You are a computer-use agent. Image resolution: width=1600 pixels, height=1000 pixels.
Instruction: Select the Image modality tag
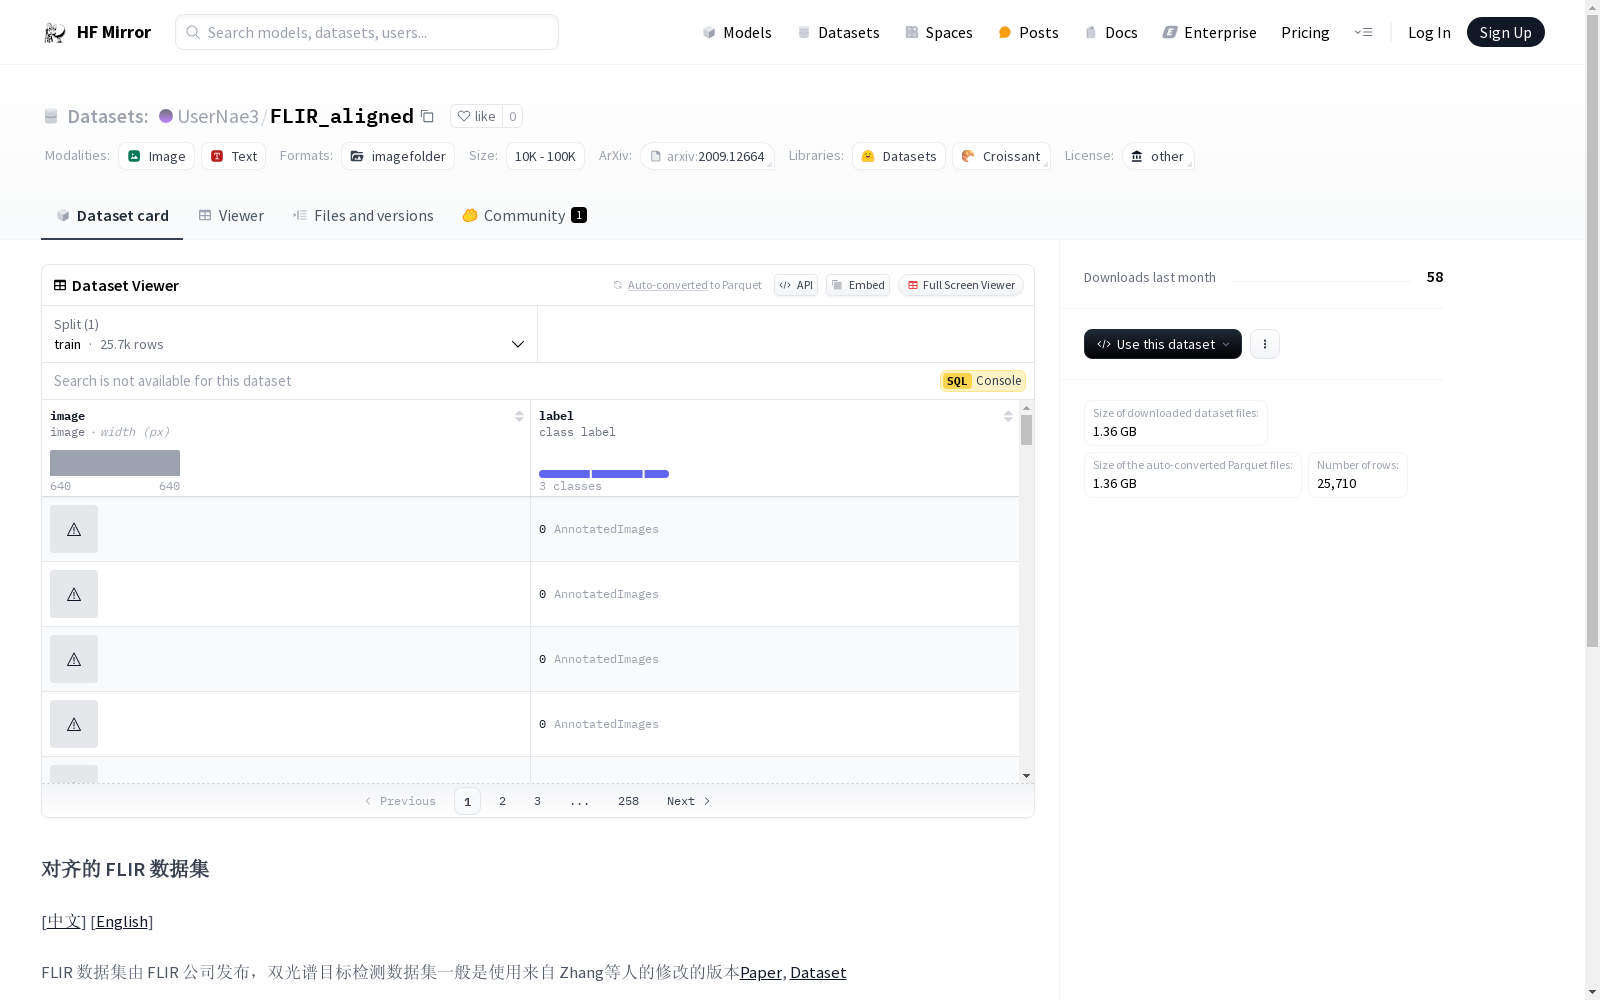[157, 156]
